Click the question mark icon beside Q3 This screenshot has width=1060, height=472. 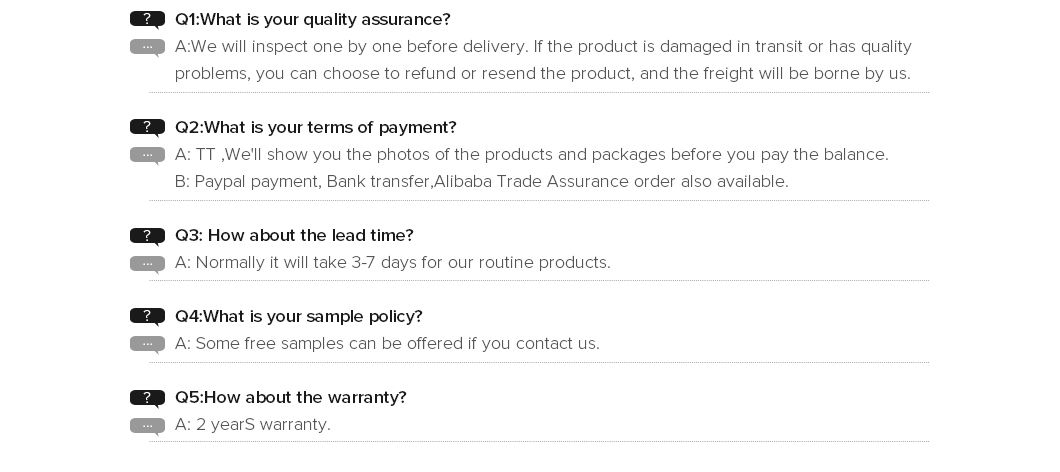147,236
